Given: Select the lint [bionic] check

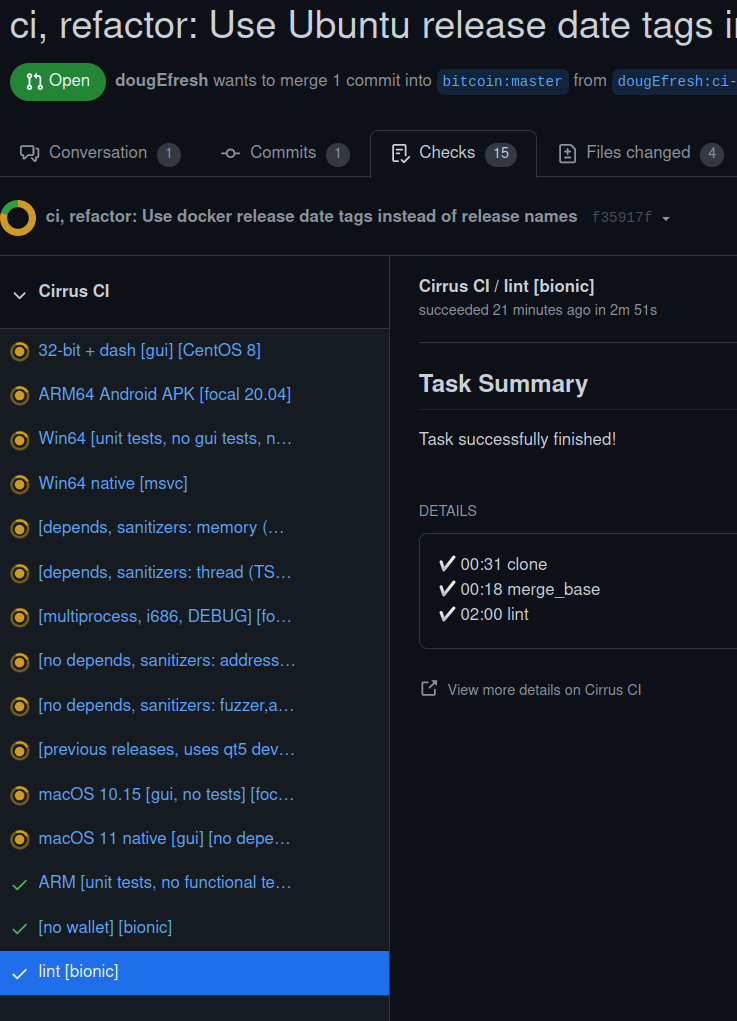Looking at the screenshot, I should point(194,973).
